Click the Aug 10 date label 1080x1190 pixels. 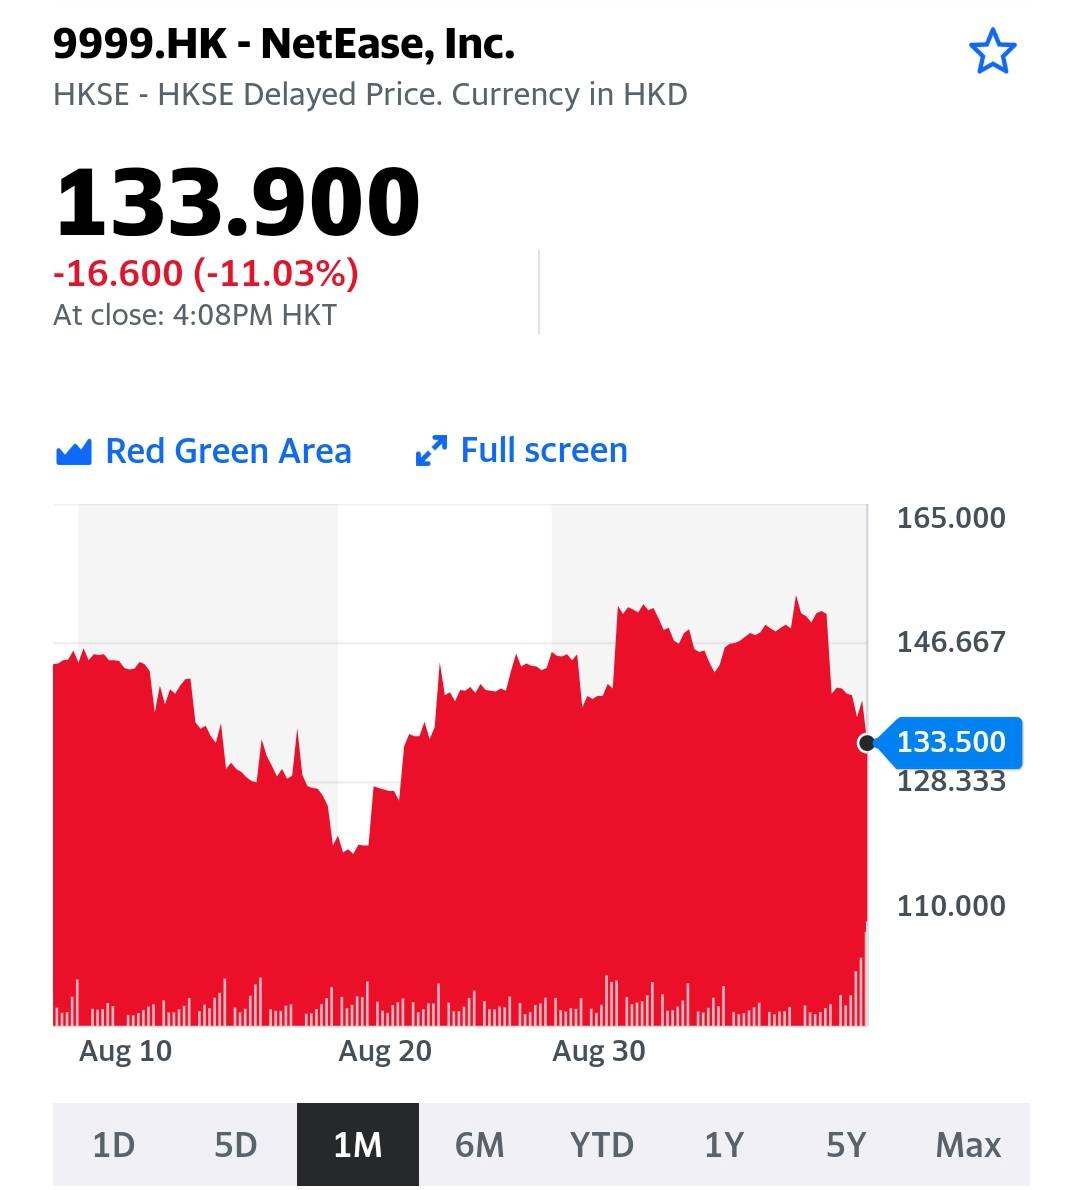click(x=126, y=1051)
